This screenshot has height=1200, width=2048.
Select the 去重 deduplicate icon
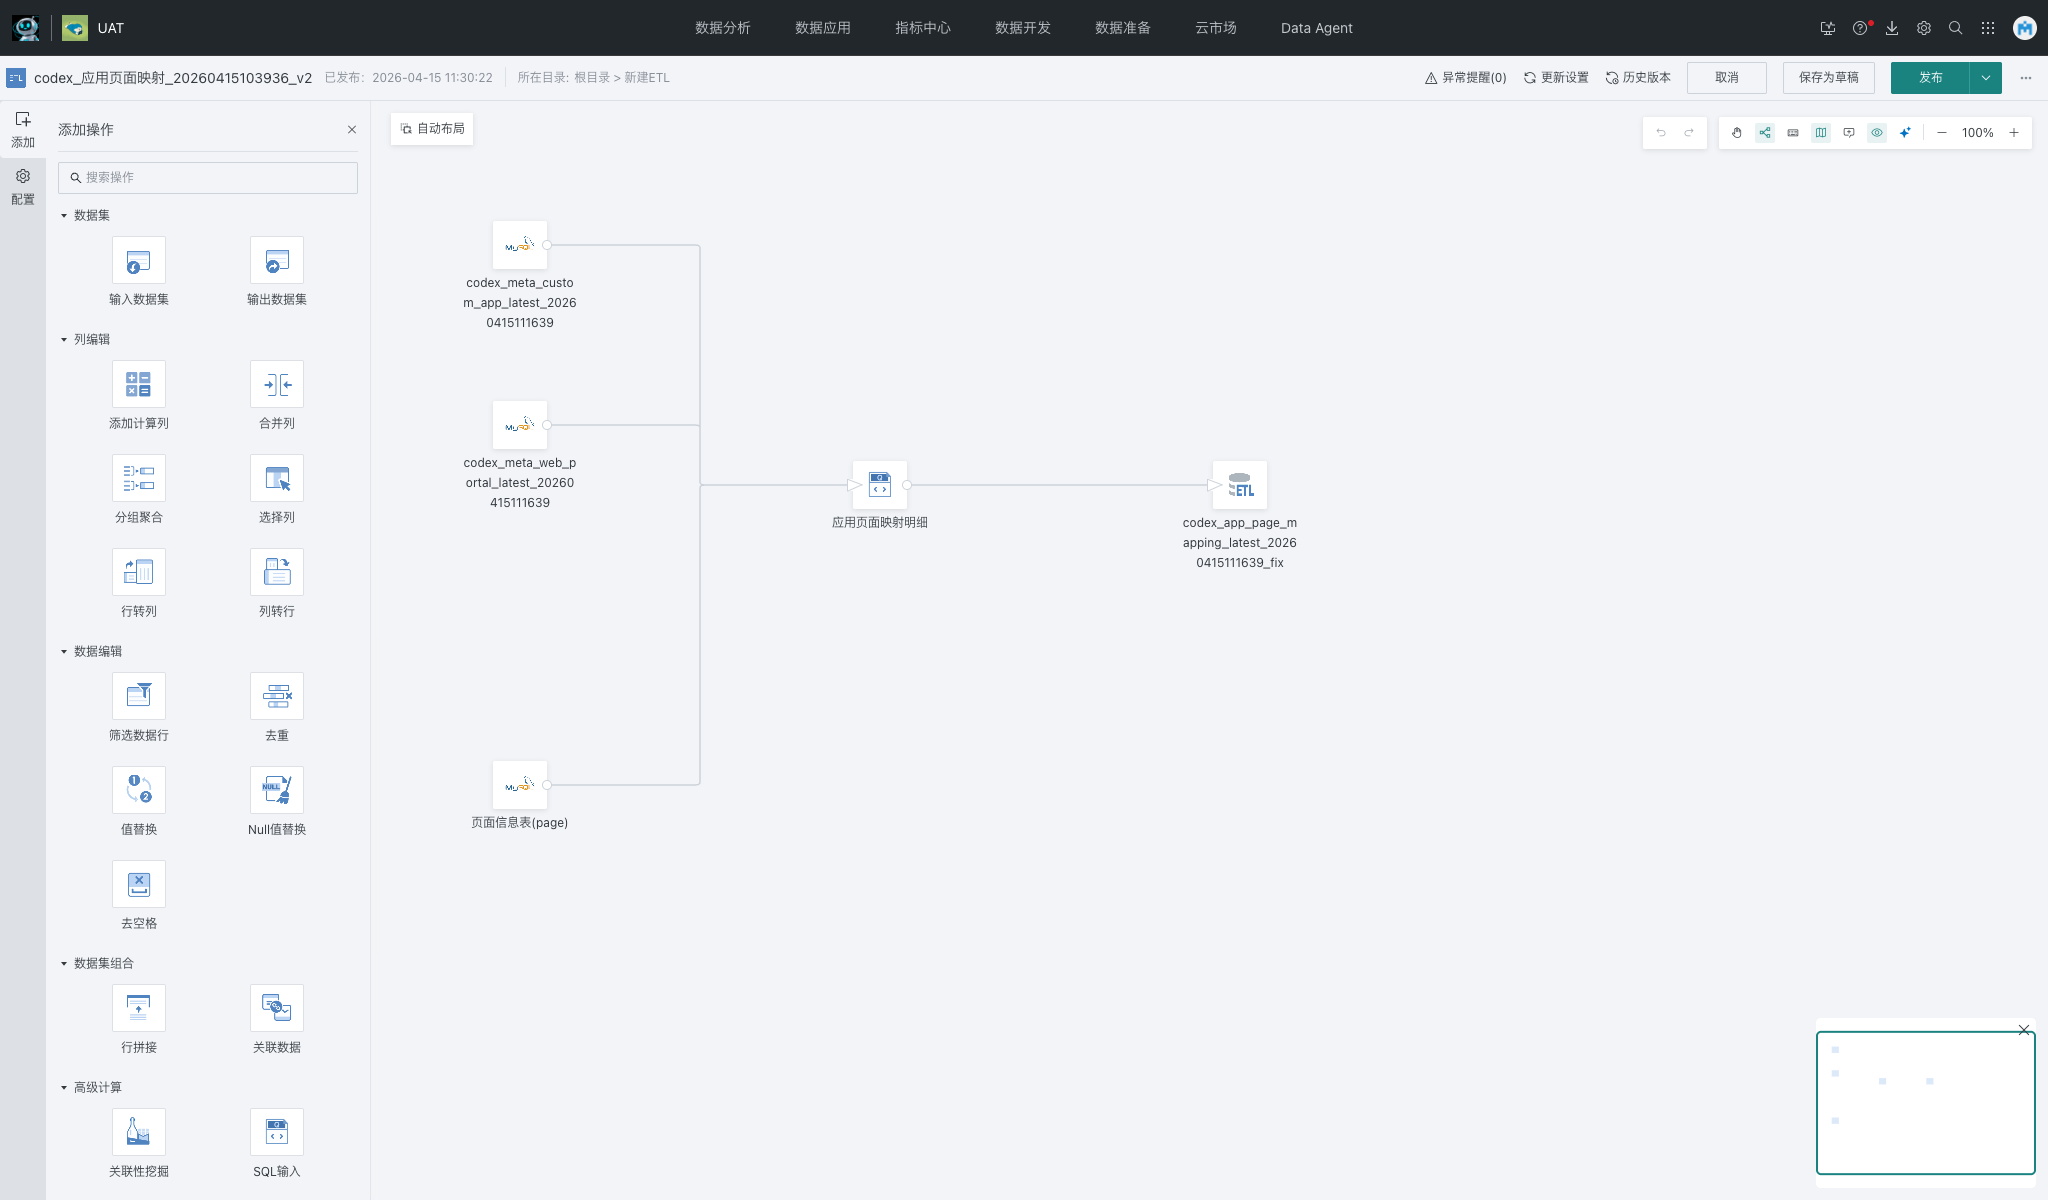276,696
